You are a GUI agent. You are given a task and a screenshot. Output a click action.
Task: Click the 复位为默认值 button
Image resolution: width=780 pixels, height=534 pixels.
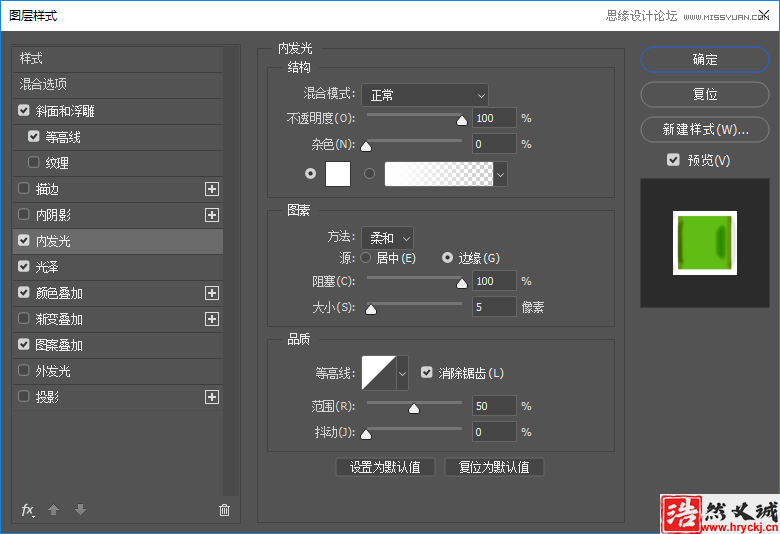[x=494, y=467]
